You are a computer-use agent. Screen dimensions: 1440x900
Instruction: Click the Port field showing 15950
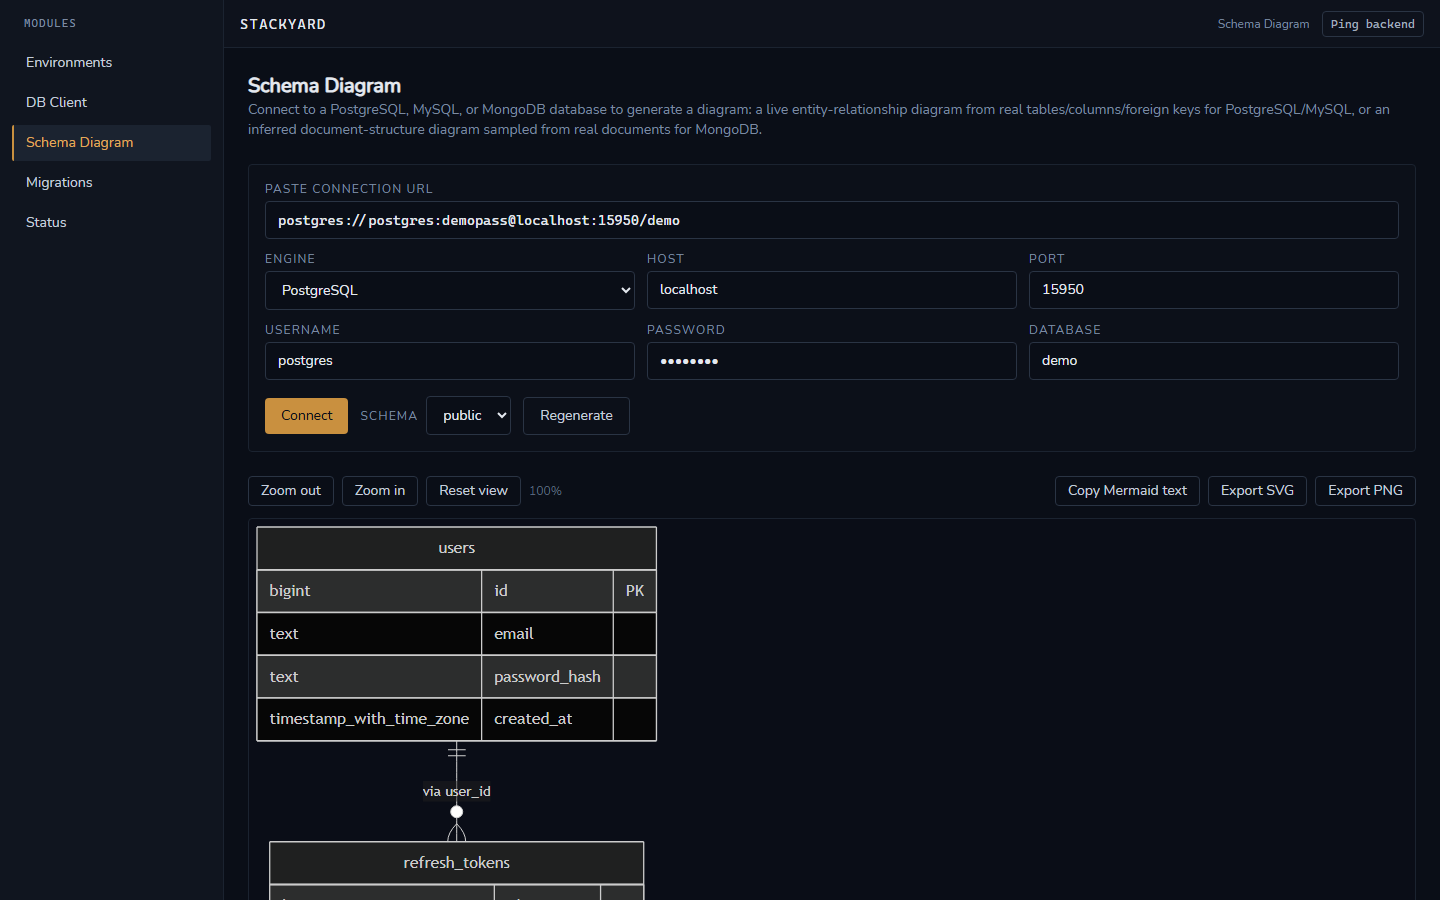(1213, 290)
